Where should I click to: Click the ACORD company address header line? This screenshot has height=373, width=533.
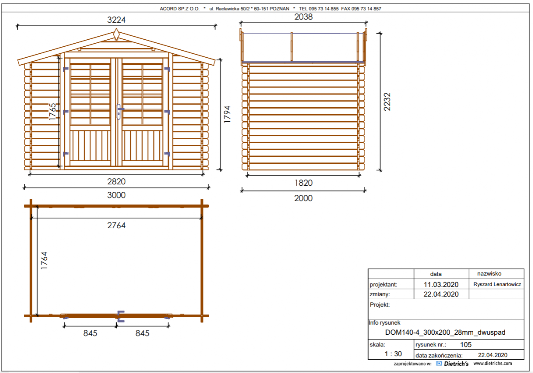point(270,9)
